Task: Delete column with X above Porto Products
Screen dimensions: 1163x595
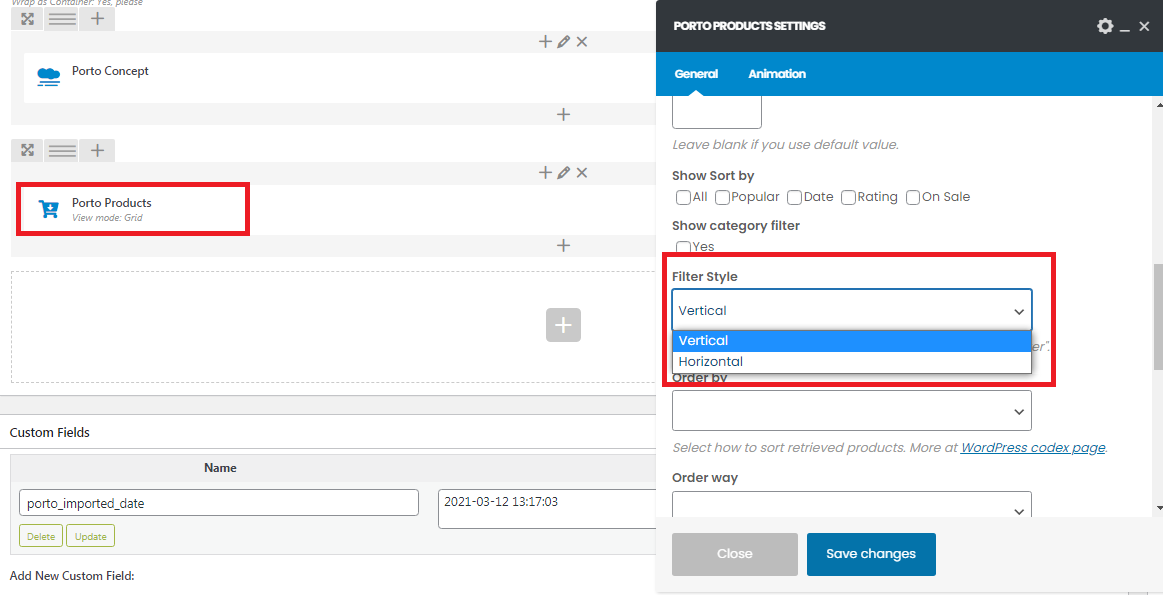Action: tap(582, 173)
